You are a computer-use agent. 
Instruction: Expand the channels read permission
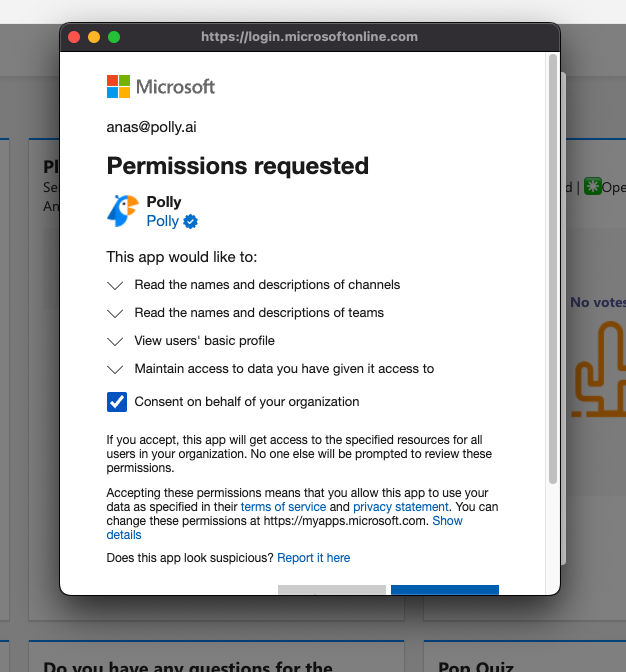coord(116,285)
